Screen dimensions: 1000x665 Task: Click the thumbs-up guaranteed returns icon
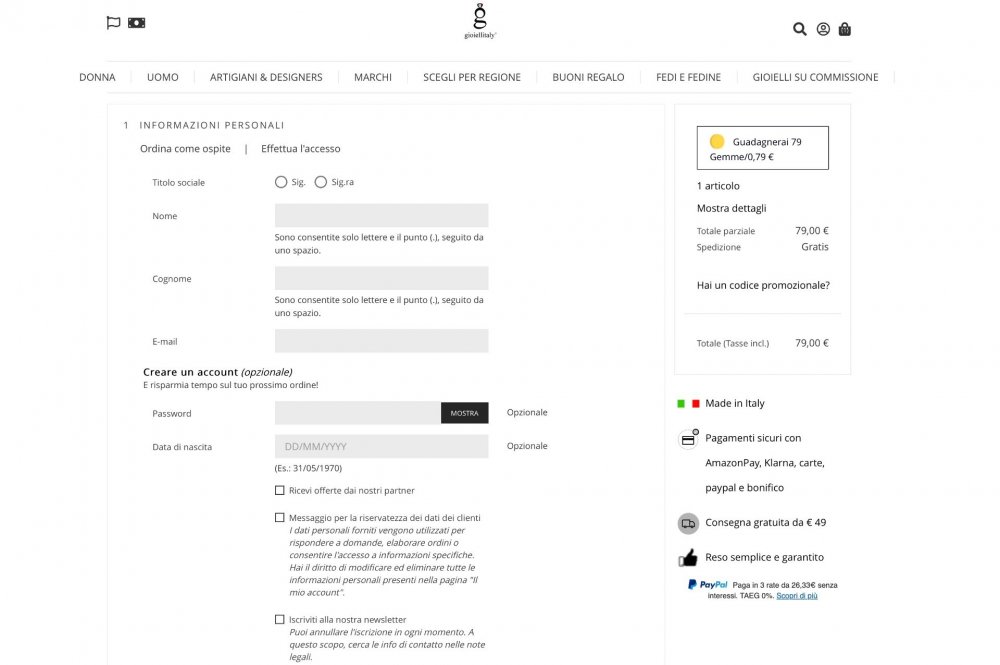coord(687,557)
